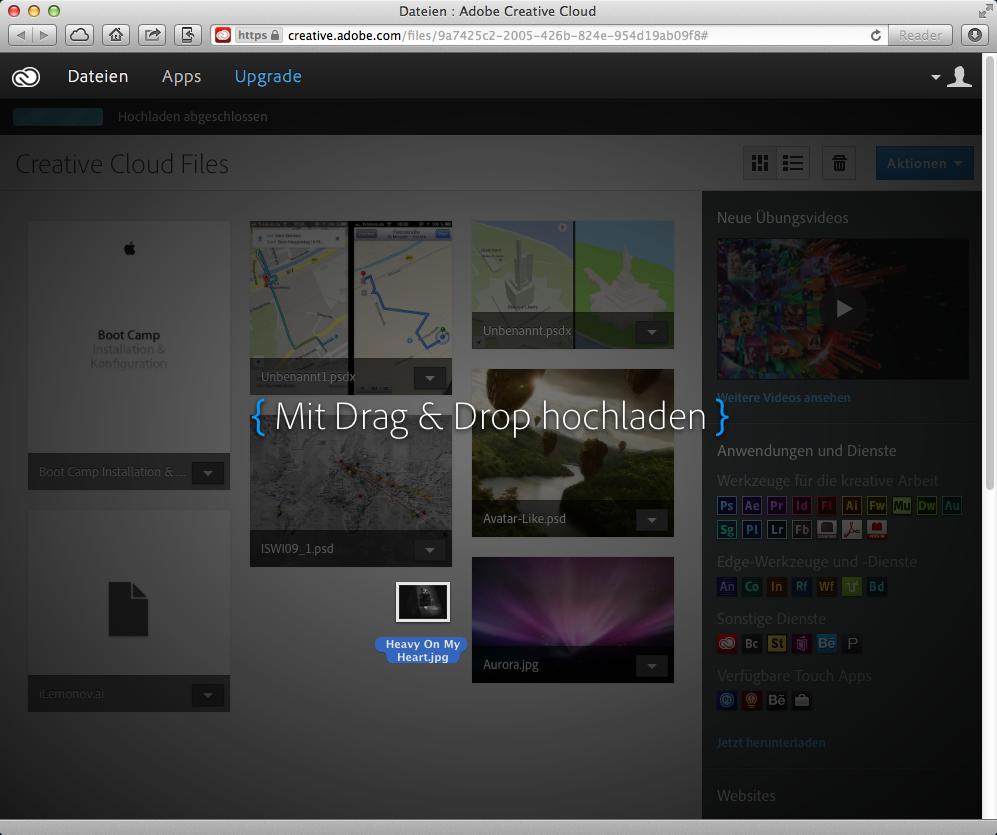Open the Illustrator (Ai) icon
The width and height of the screenshot is (997, 835).
click(851, 506)
